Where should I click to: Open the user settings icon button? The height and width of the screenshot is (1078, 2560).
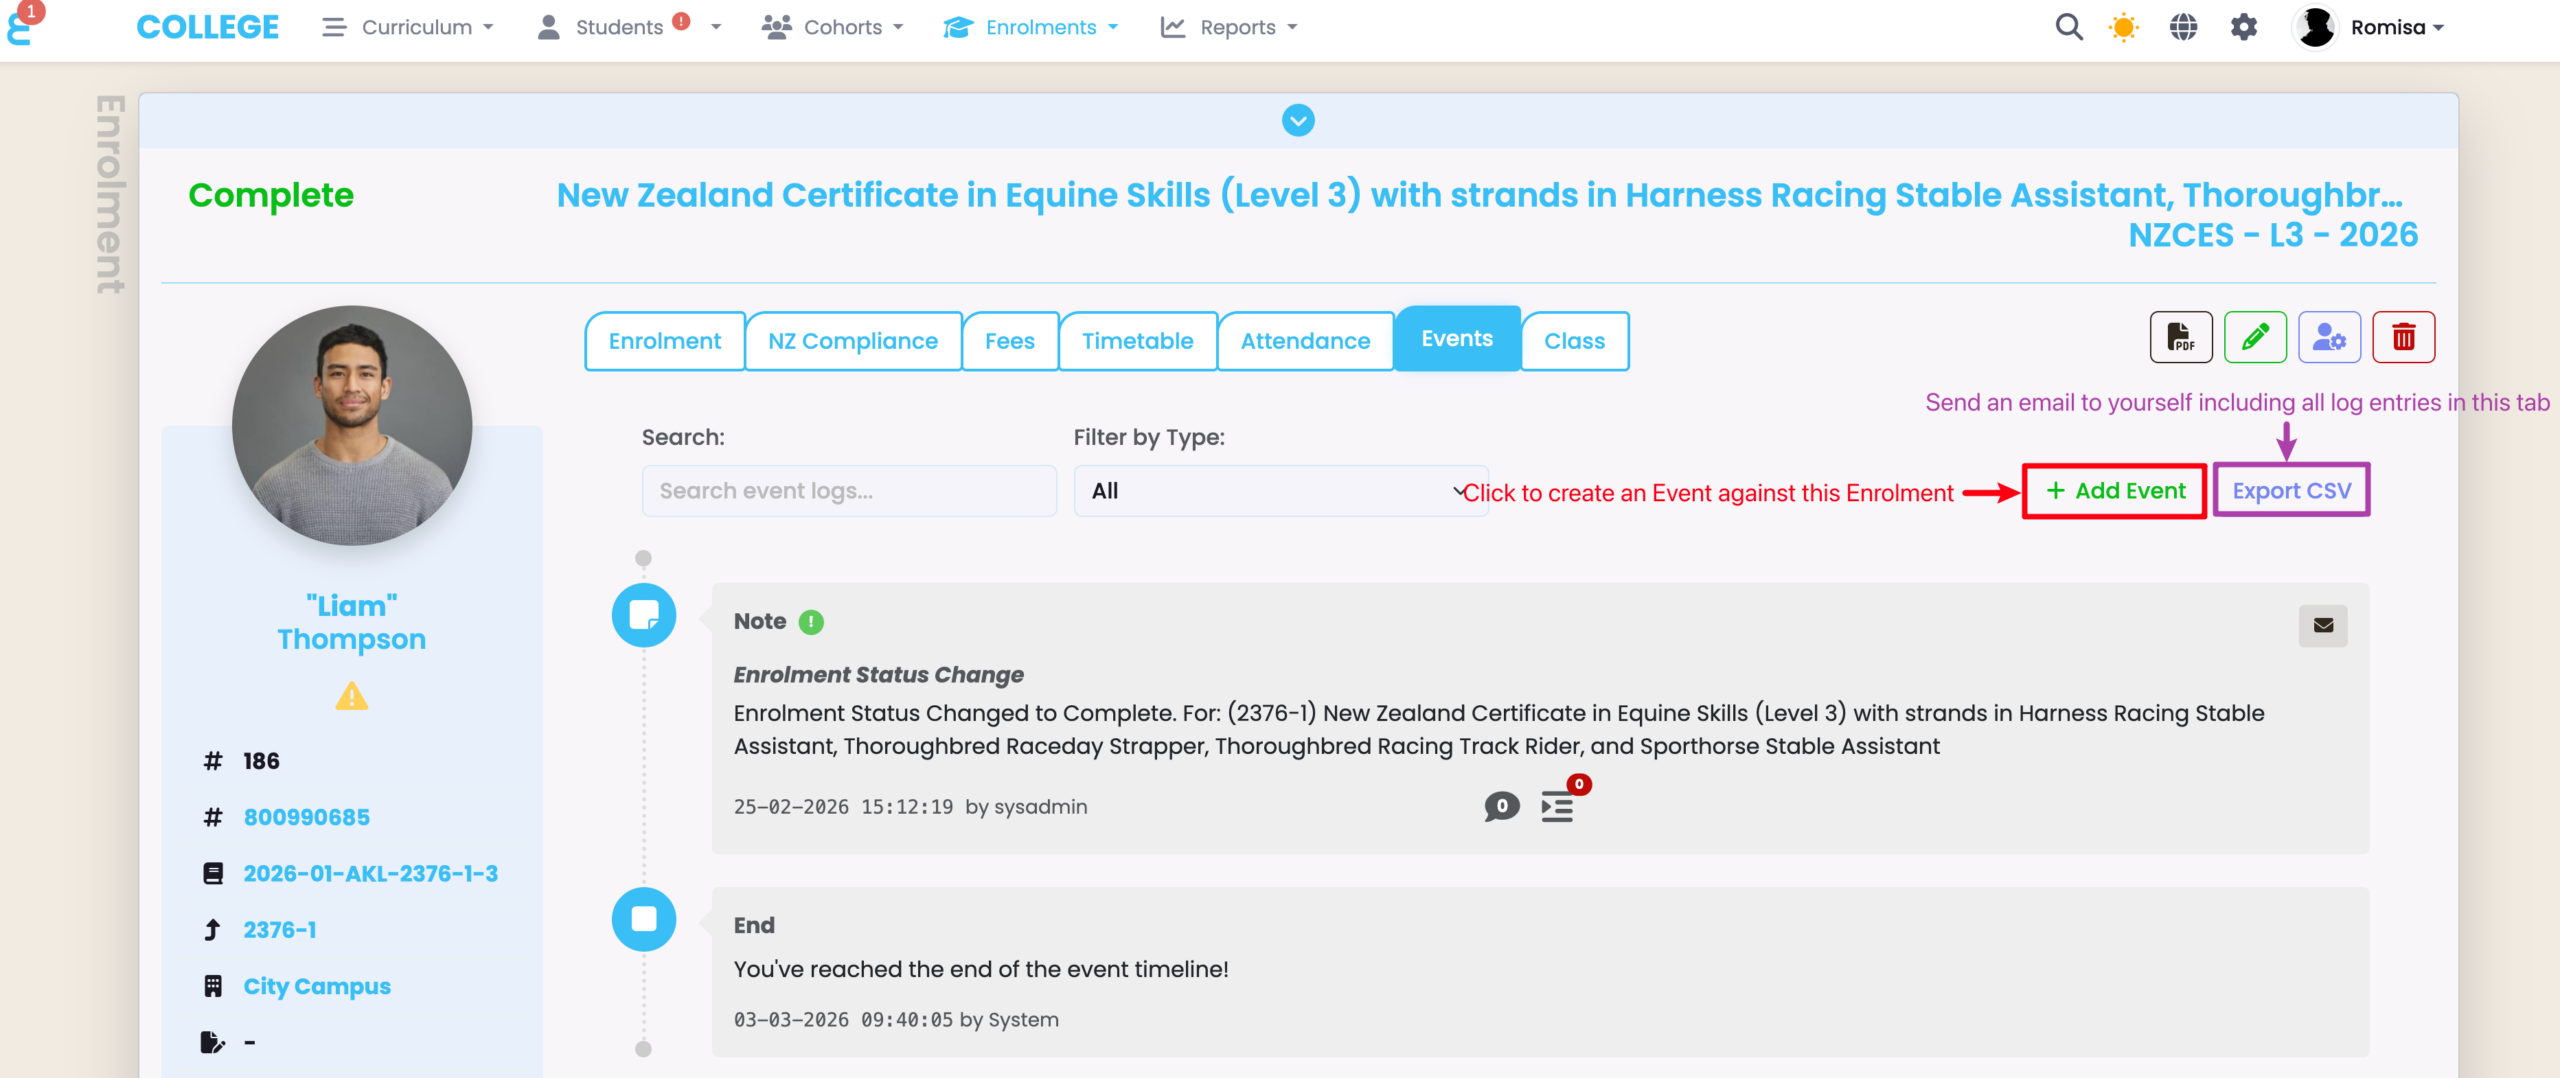[x=2329, y=338]
